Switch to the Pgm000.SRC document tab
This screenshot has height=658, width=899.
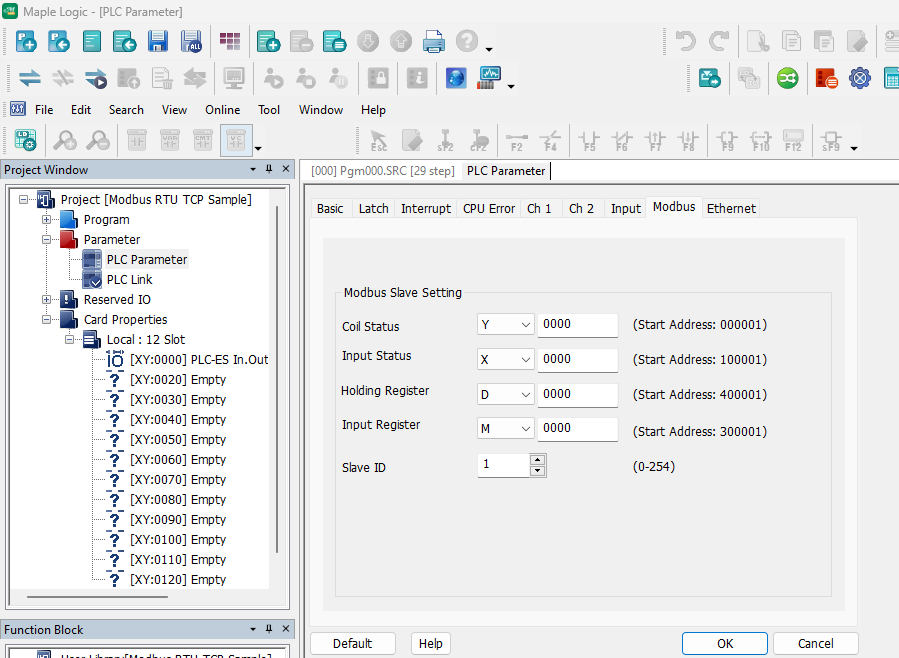point(382,171)
